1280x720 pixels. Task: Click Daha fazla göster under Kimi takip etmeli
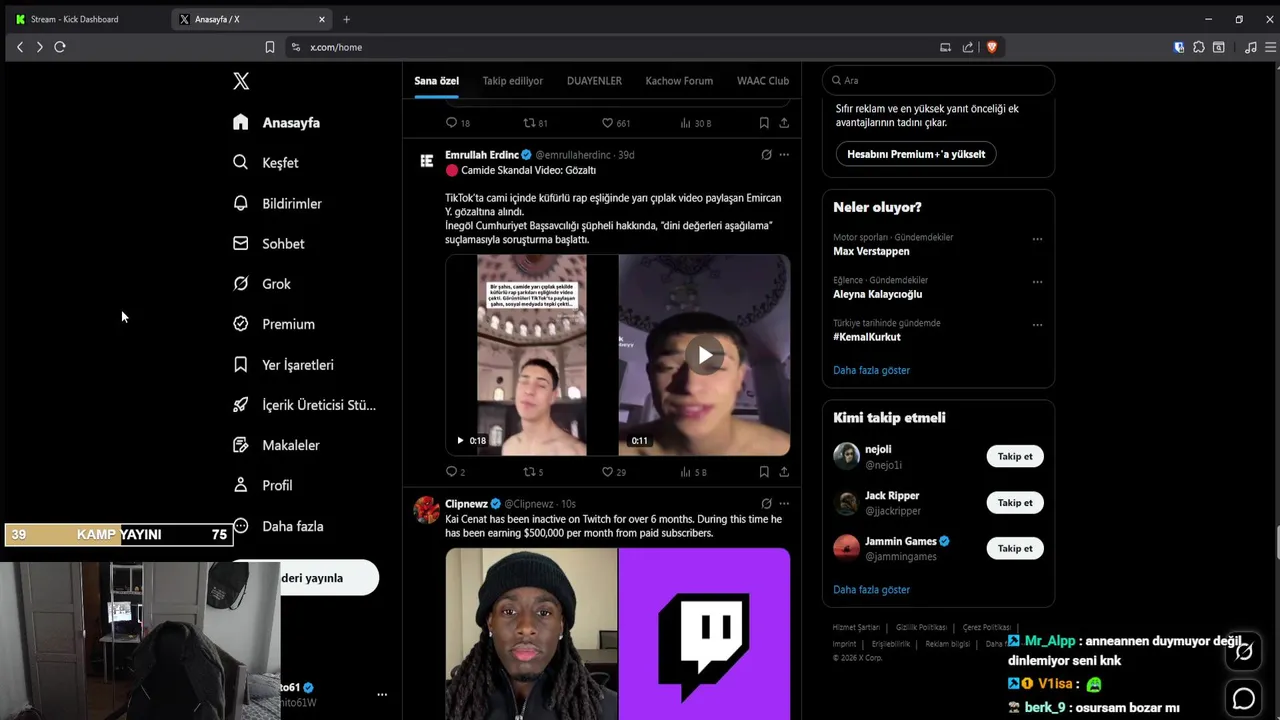(x=871, y=590)
